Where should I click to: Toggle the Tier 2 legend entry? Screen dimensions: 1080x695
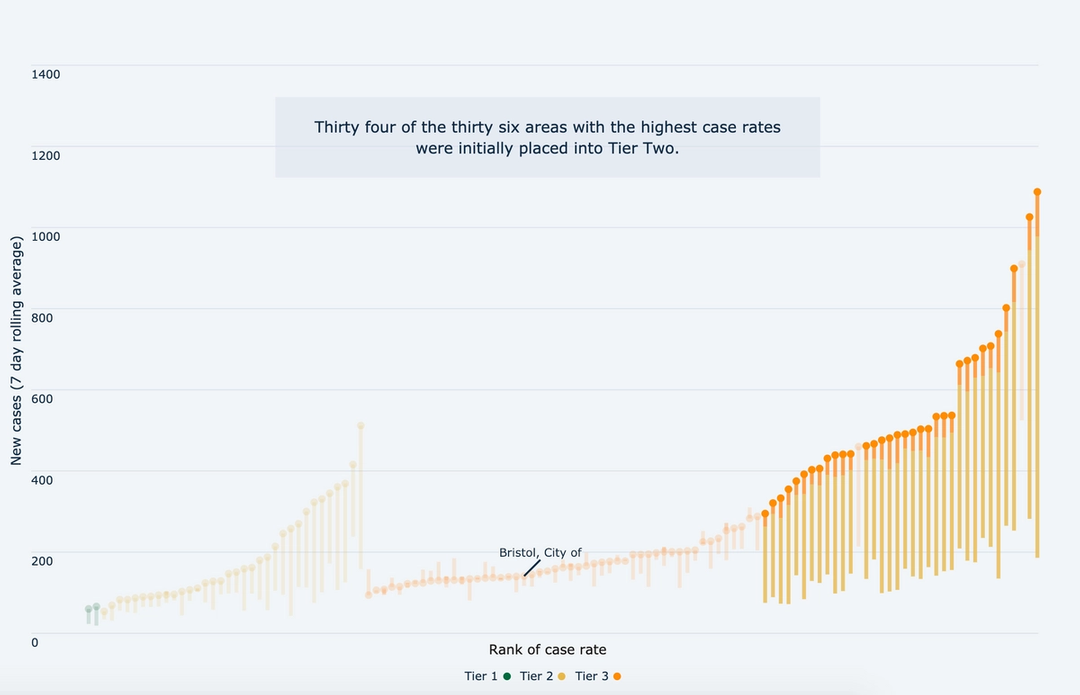tap(543, 676)
